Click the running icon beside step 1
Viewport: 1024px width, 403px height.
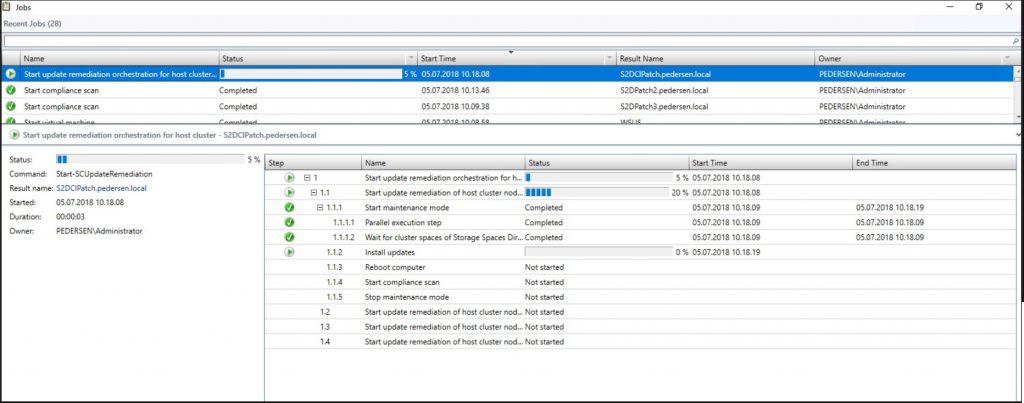289,177
